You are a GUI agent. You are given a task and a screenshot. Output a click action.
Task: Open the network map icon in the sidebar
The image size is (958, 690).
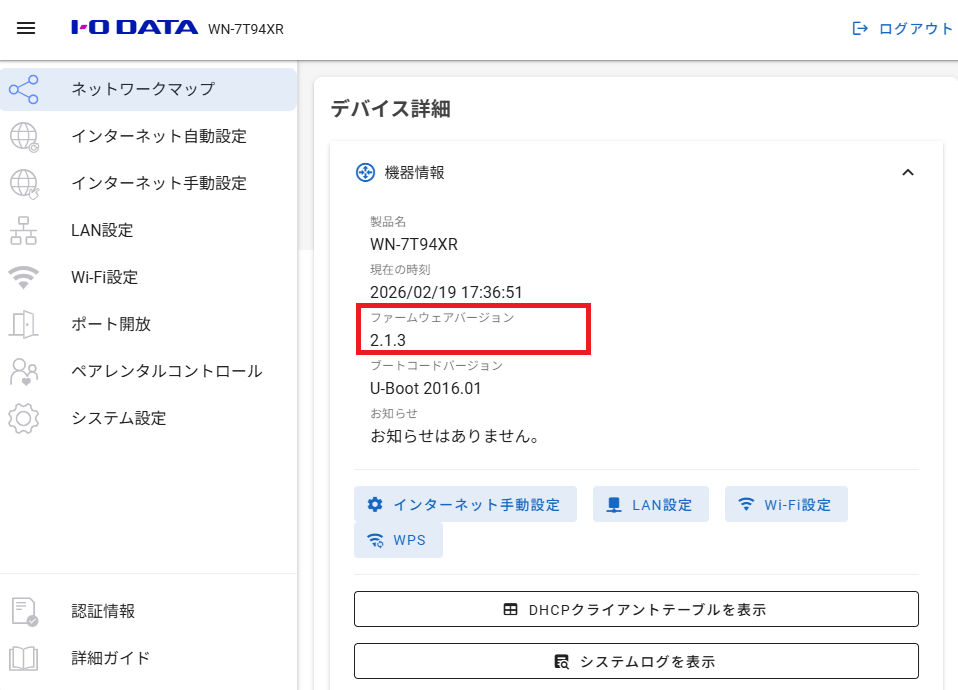(x=24, y=89)
